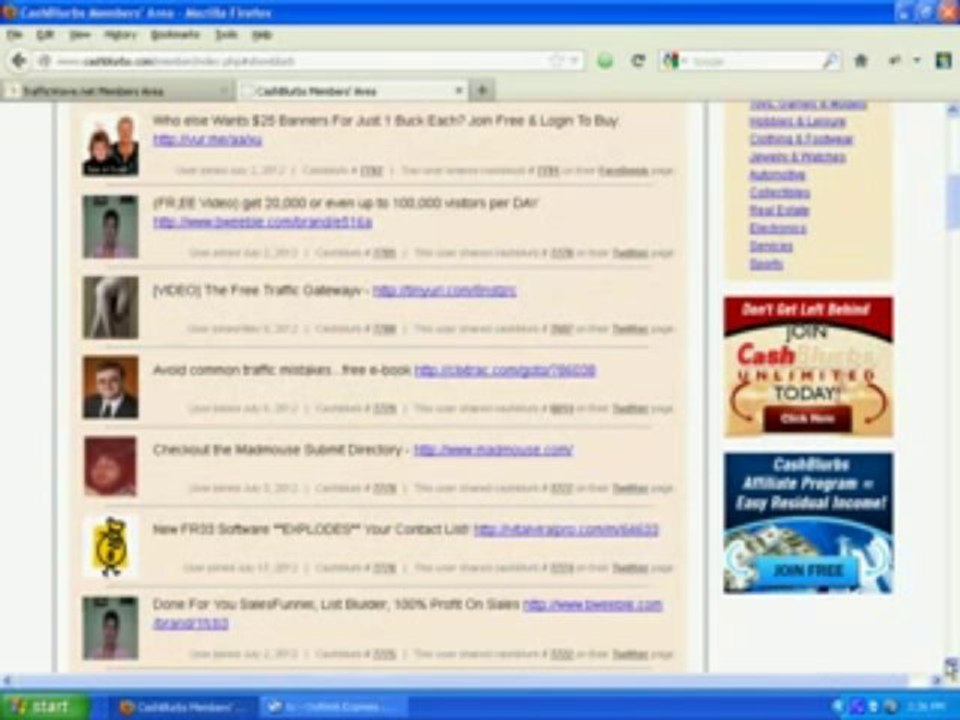Click the avatar beside the FREE Video blurb
This screenshot has height=720, width=960.
pyautogui.click(x=111, y=227)
